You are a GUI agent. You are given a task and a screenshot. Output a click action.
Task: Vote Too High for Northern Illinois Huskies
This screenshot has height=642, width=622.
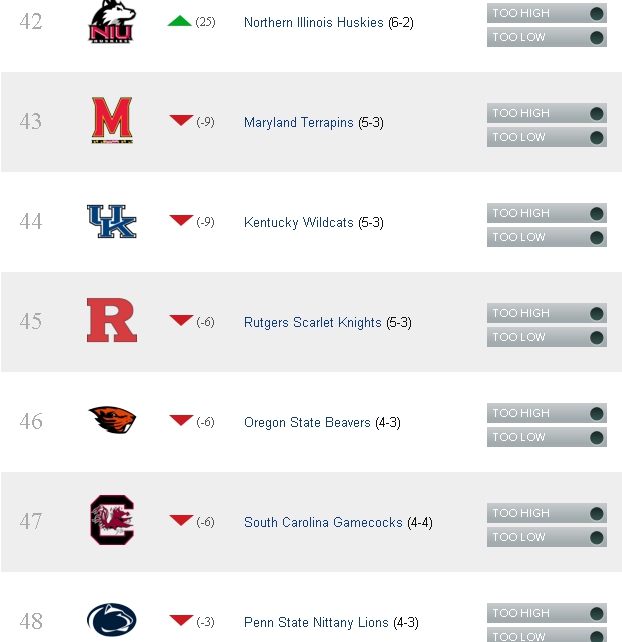(x=547, y=13)
